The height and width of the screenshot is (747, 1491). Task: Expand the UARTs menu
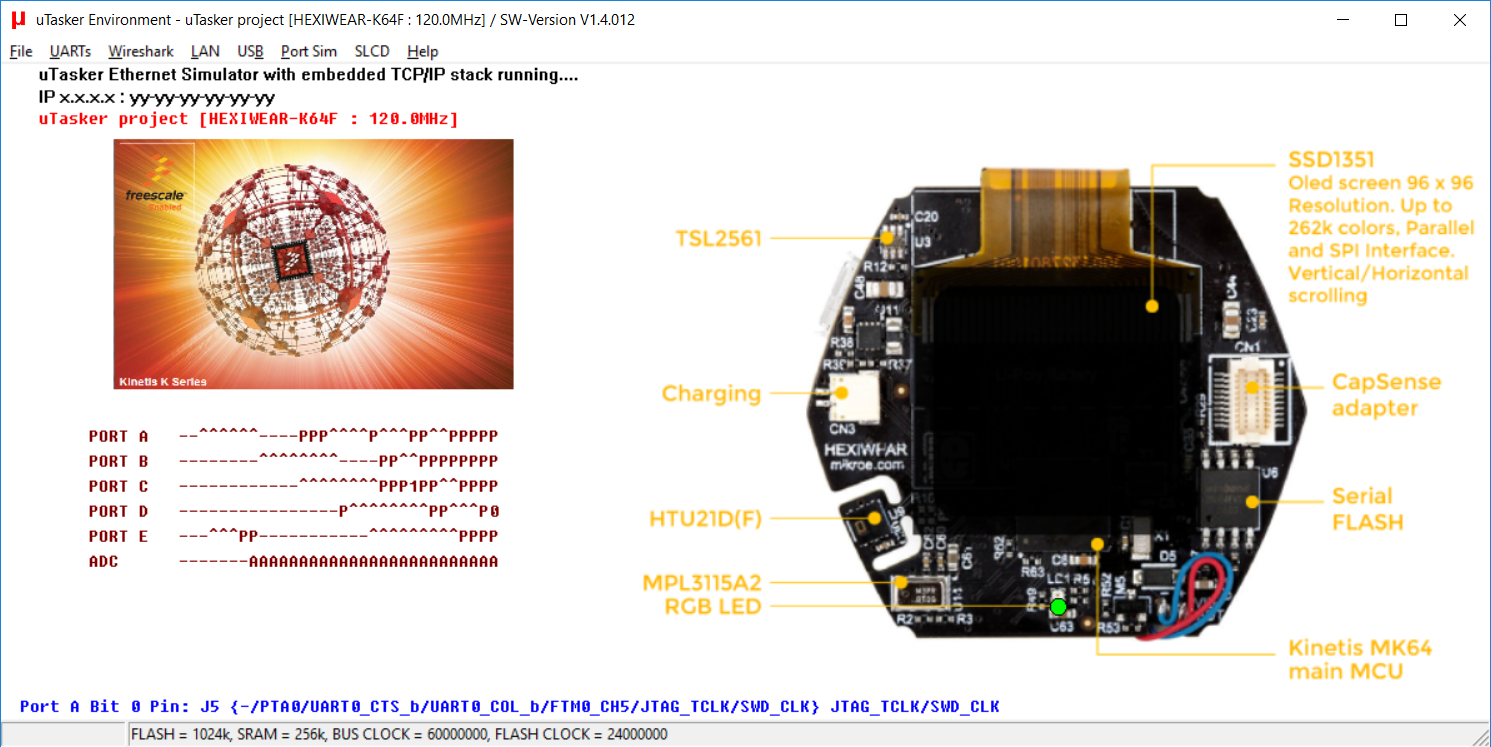click(x=70, y=51)
